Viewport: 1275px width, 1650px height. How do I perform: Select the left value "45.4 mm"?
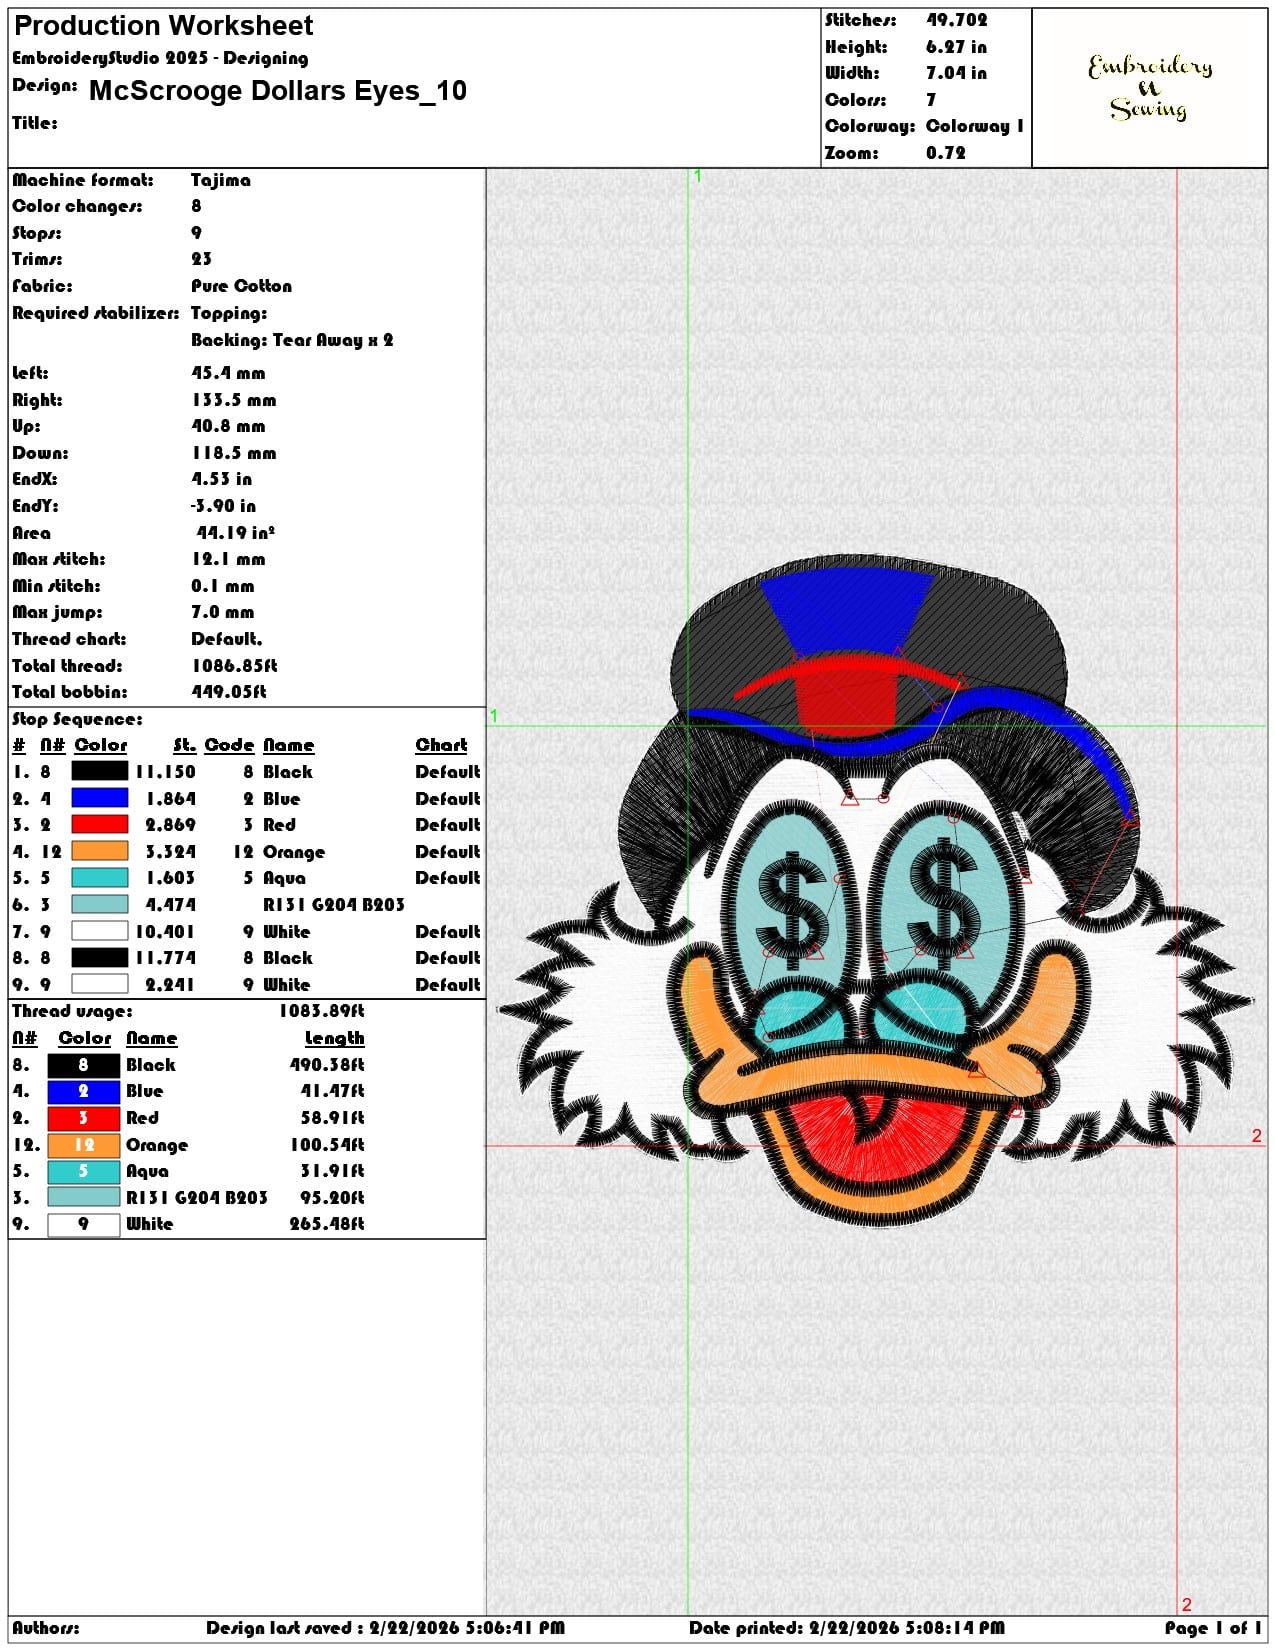click(228, 373)
